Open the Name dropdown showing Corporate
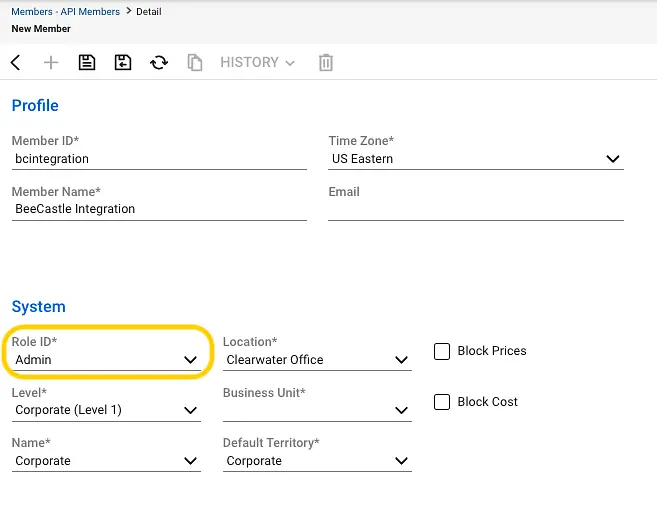This screenshot has width=657, height=508. pos(106,461)
